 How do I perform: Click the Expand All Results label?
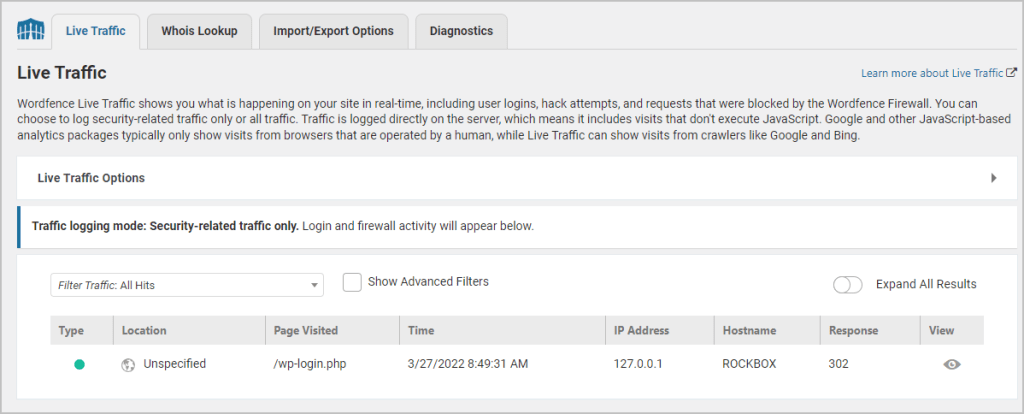pyautogui.click(x=926, y=284)
